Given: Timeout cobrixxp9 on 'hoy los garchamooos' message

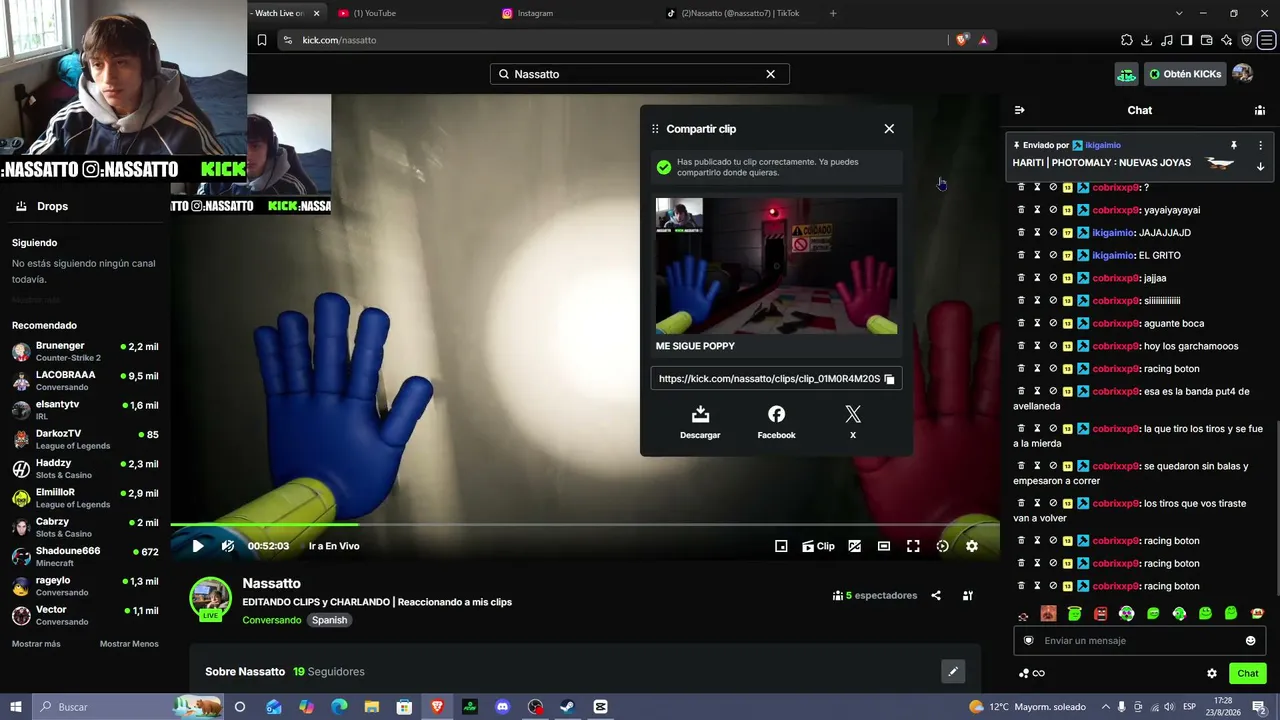Looking at the screenshot, I should point(1037,346).
